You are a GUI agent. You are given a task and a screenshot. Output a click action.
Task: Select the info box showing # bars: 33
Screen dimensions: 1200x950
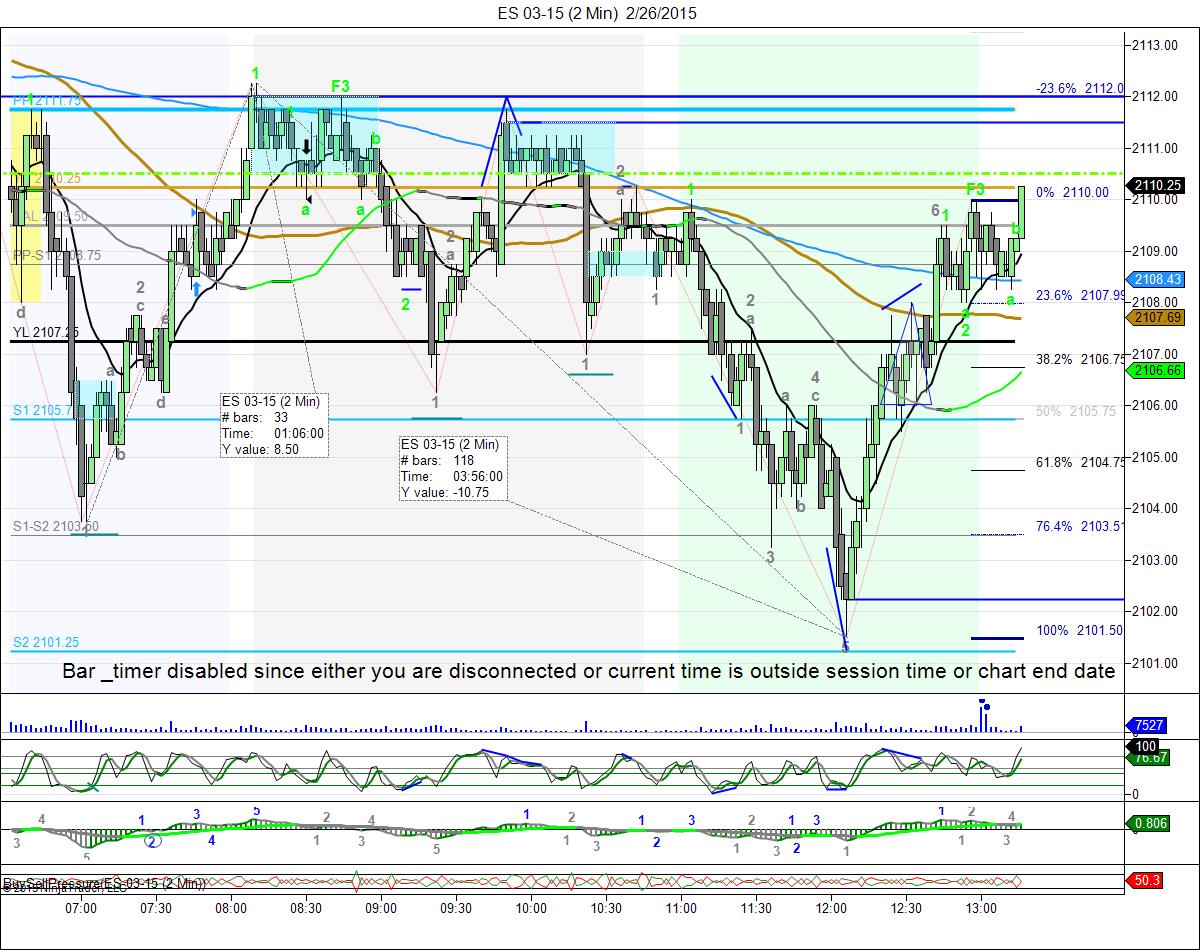[273, 425]
